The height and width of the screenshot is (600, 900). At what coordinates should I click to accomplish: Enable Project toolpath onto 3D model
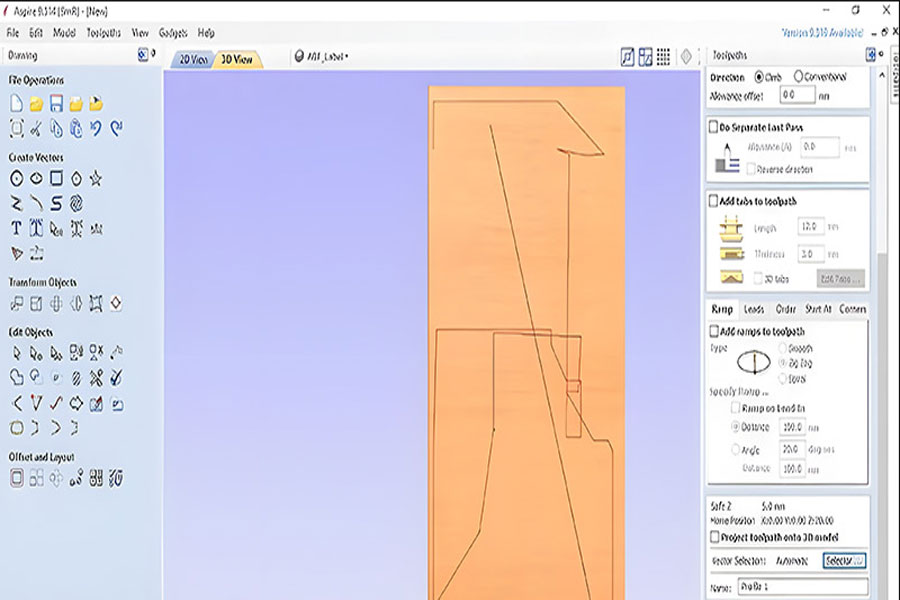(715, 537)
